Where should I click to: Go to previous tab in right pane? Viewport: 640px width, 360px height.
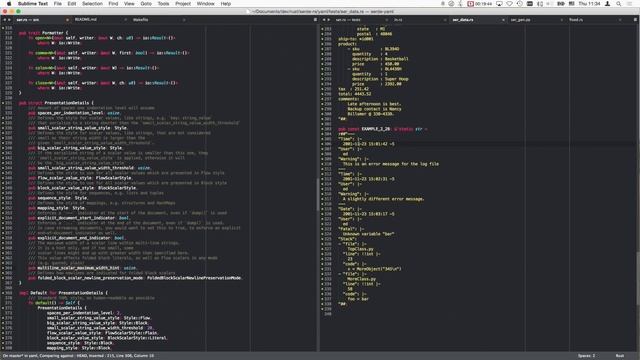coord(324,20)
